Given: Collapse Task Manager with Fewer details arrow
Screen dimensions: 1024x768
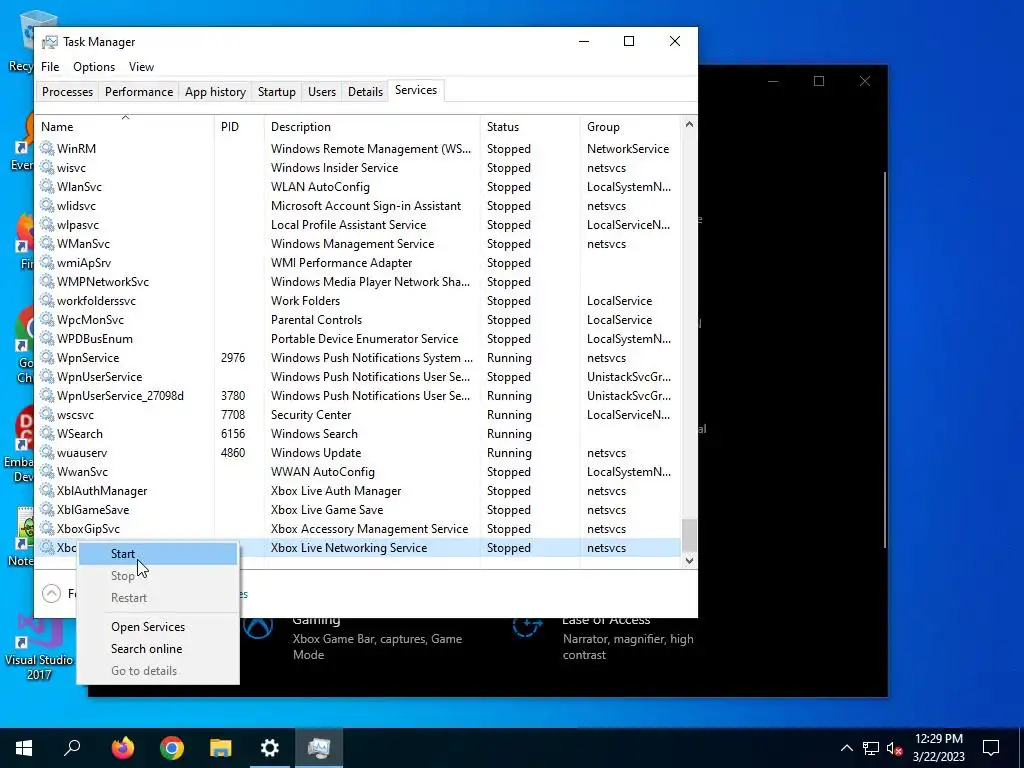Looking at the screenshot, I should (x=51, y=593).
